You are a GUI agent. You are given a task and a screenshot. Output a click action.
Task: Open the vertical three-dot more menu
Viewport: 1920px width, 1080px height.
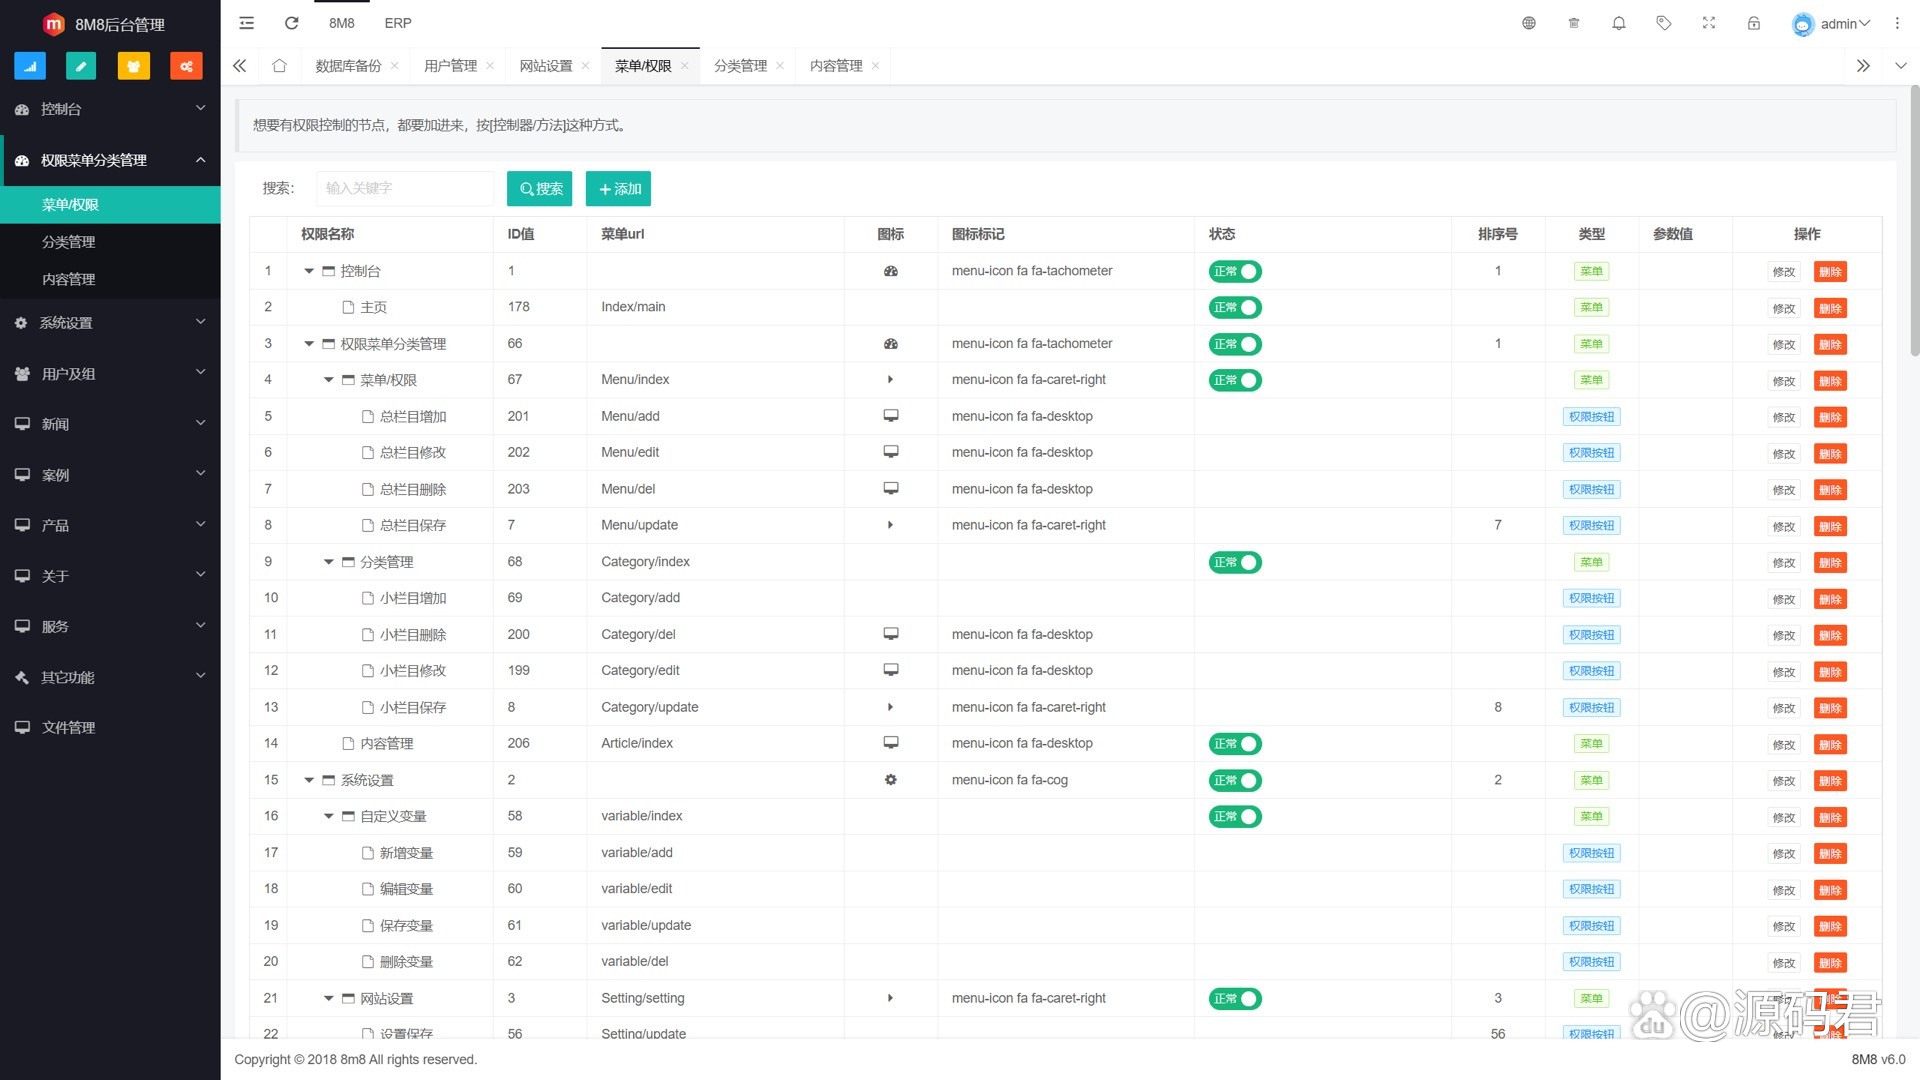(x=1896, y=23)
